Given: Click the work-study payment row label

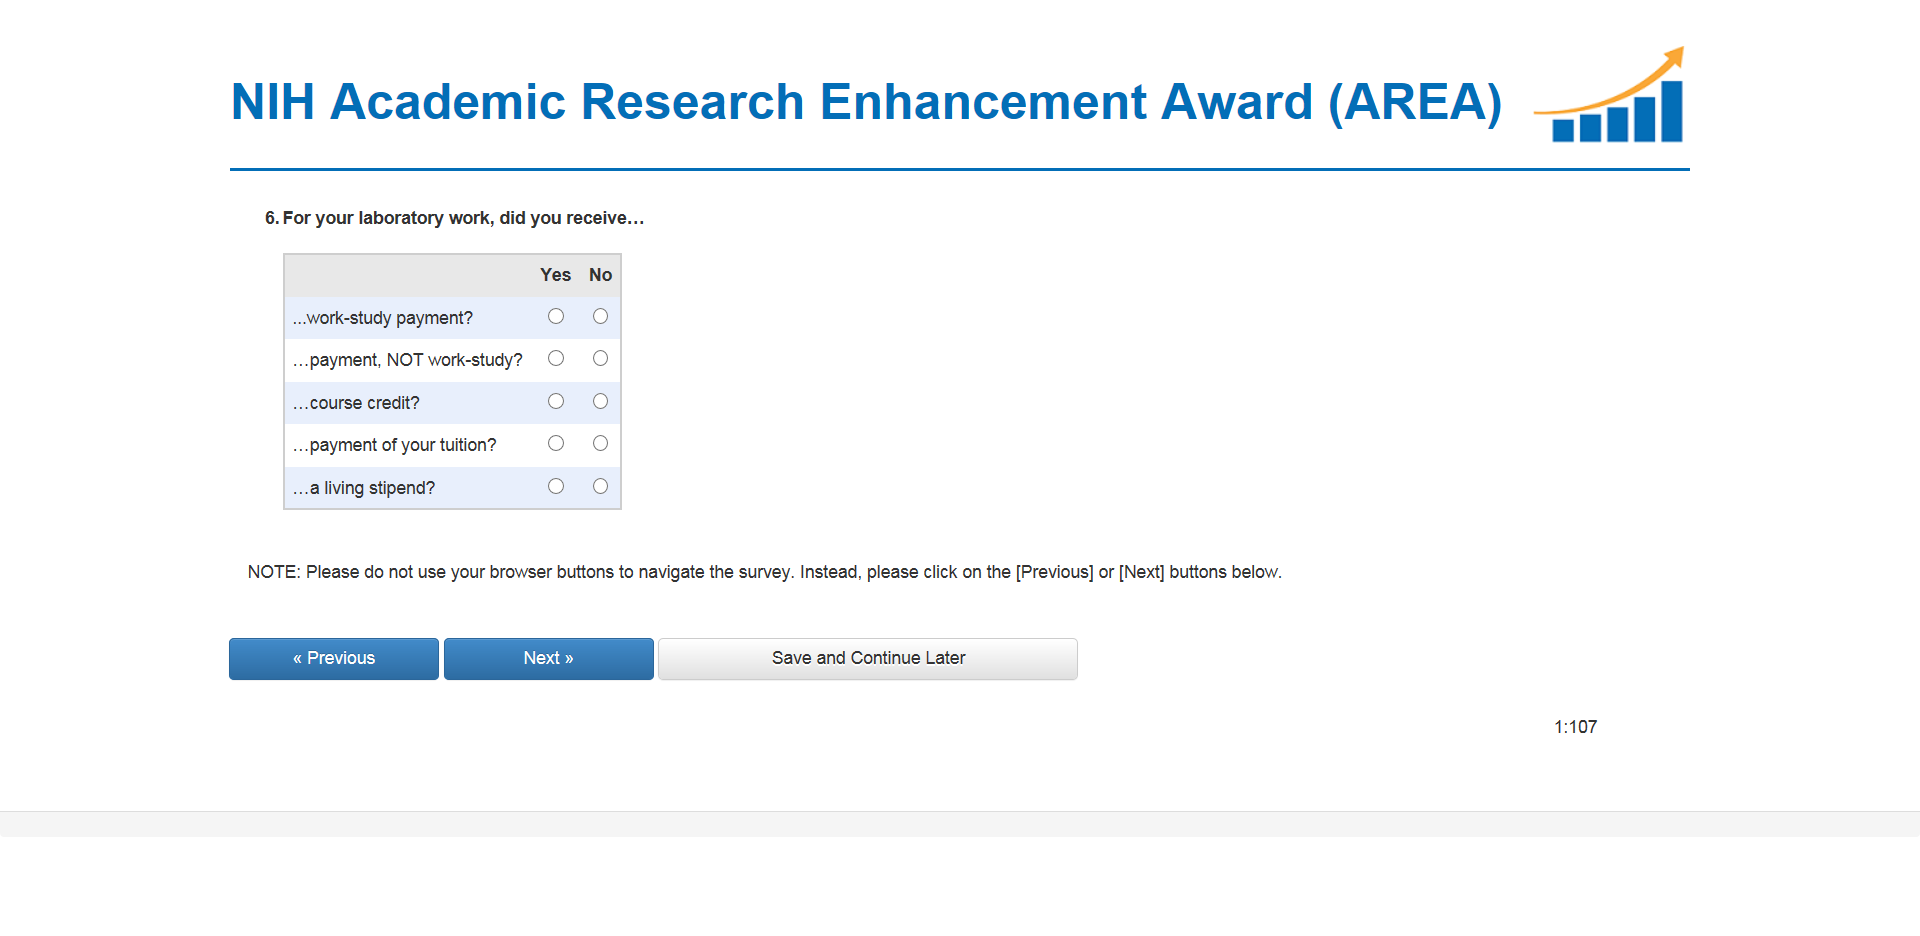Looking at the screenshot, I should click(x=383, y=318).
